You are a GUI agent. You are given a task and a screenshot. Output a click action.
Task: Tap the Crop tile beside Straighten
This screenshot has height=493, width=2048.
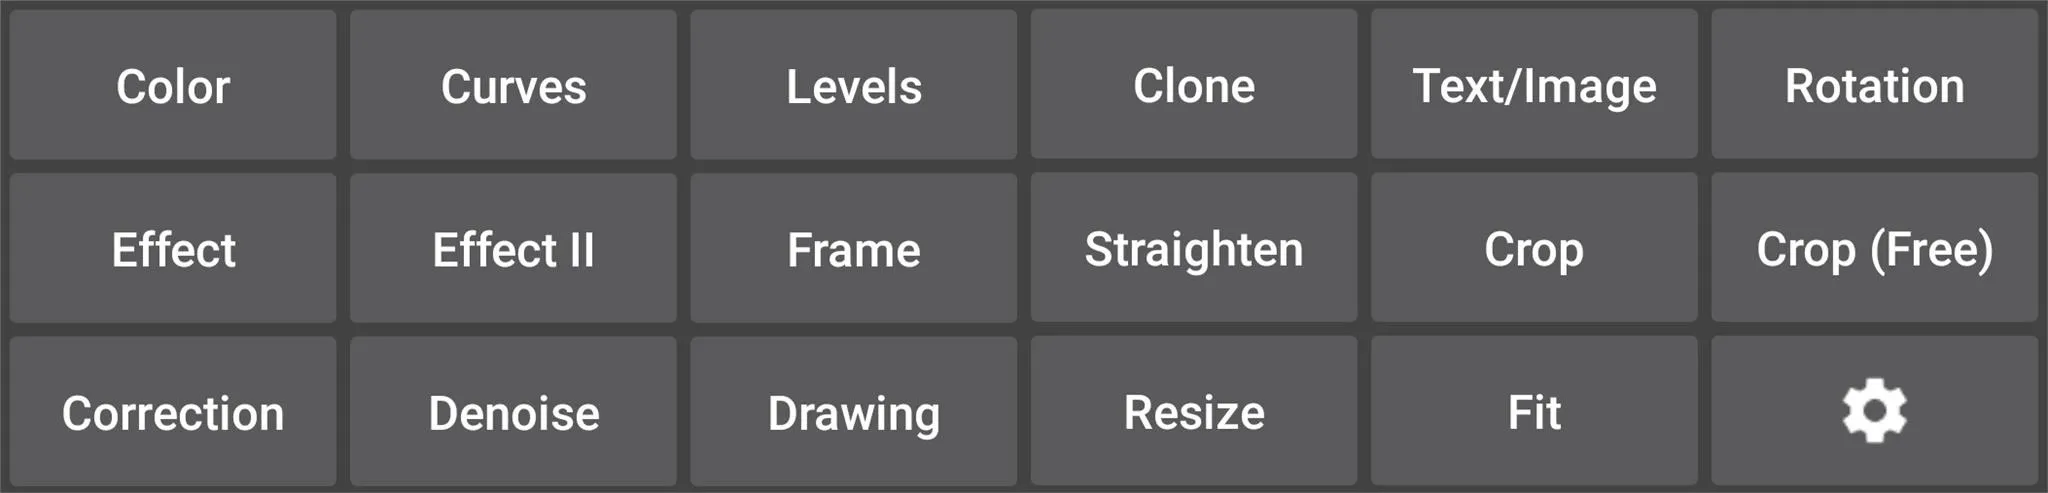tap(1534, 248)
